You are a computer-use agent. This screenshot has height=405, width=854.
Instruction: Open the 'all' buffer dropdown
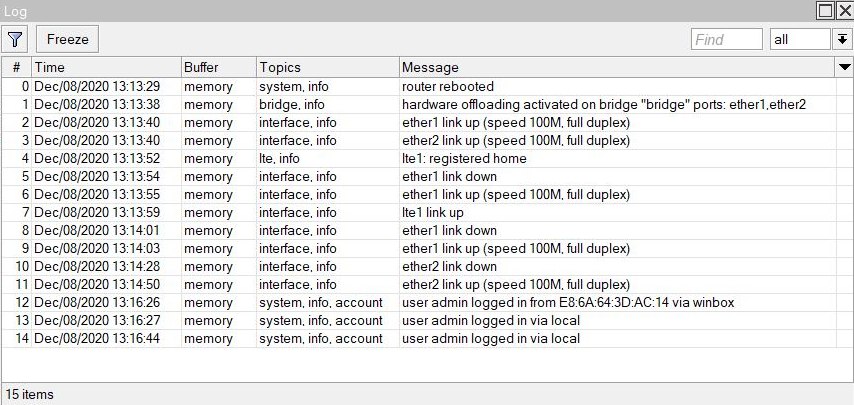point(800,39)
